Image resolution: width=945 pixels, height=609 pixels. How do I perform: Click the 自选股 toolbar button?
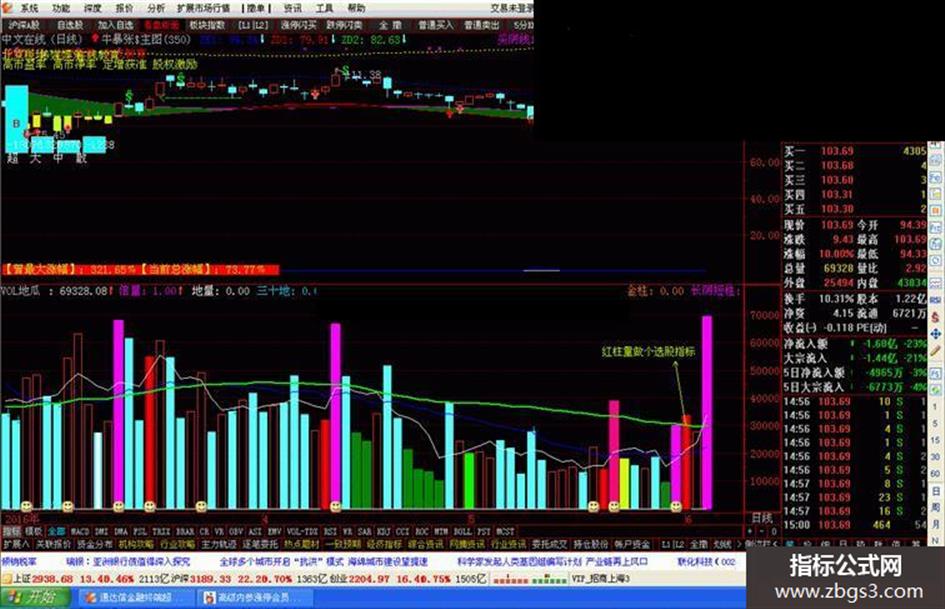tap(70, 25)
